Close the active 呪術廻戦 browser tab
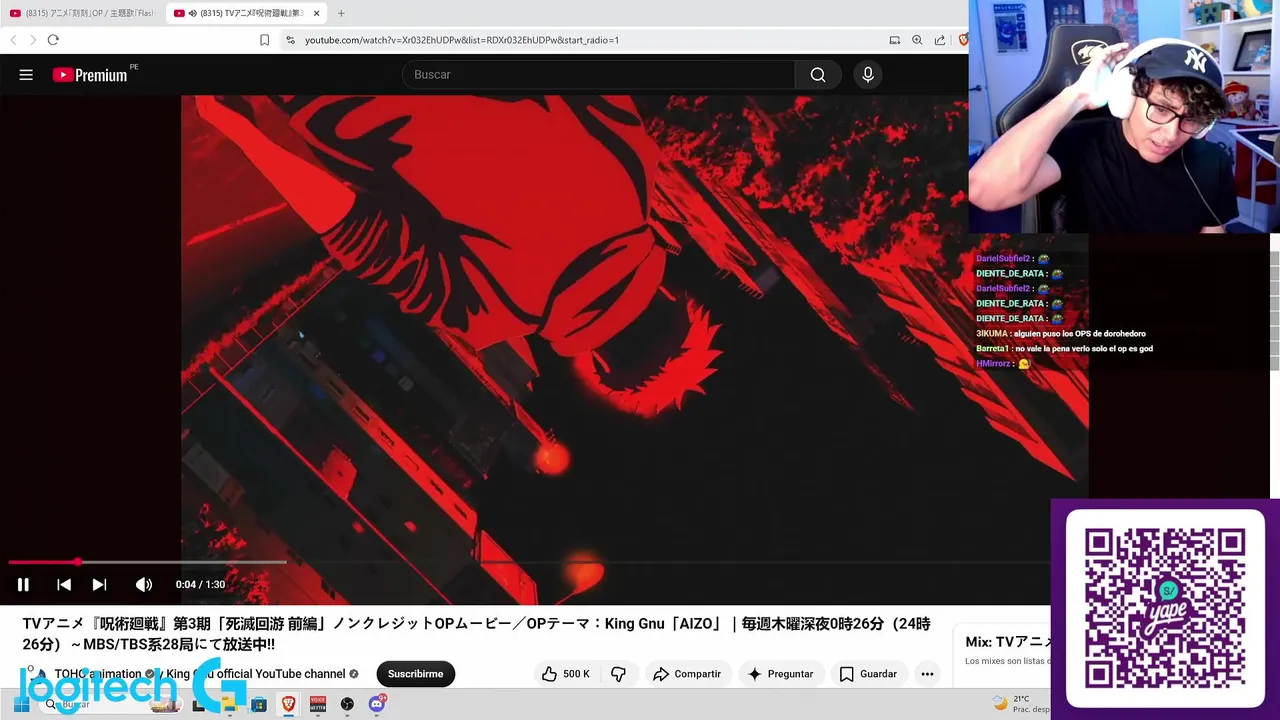 pyautogui.click(x=316, y=13)
